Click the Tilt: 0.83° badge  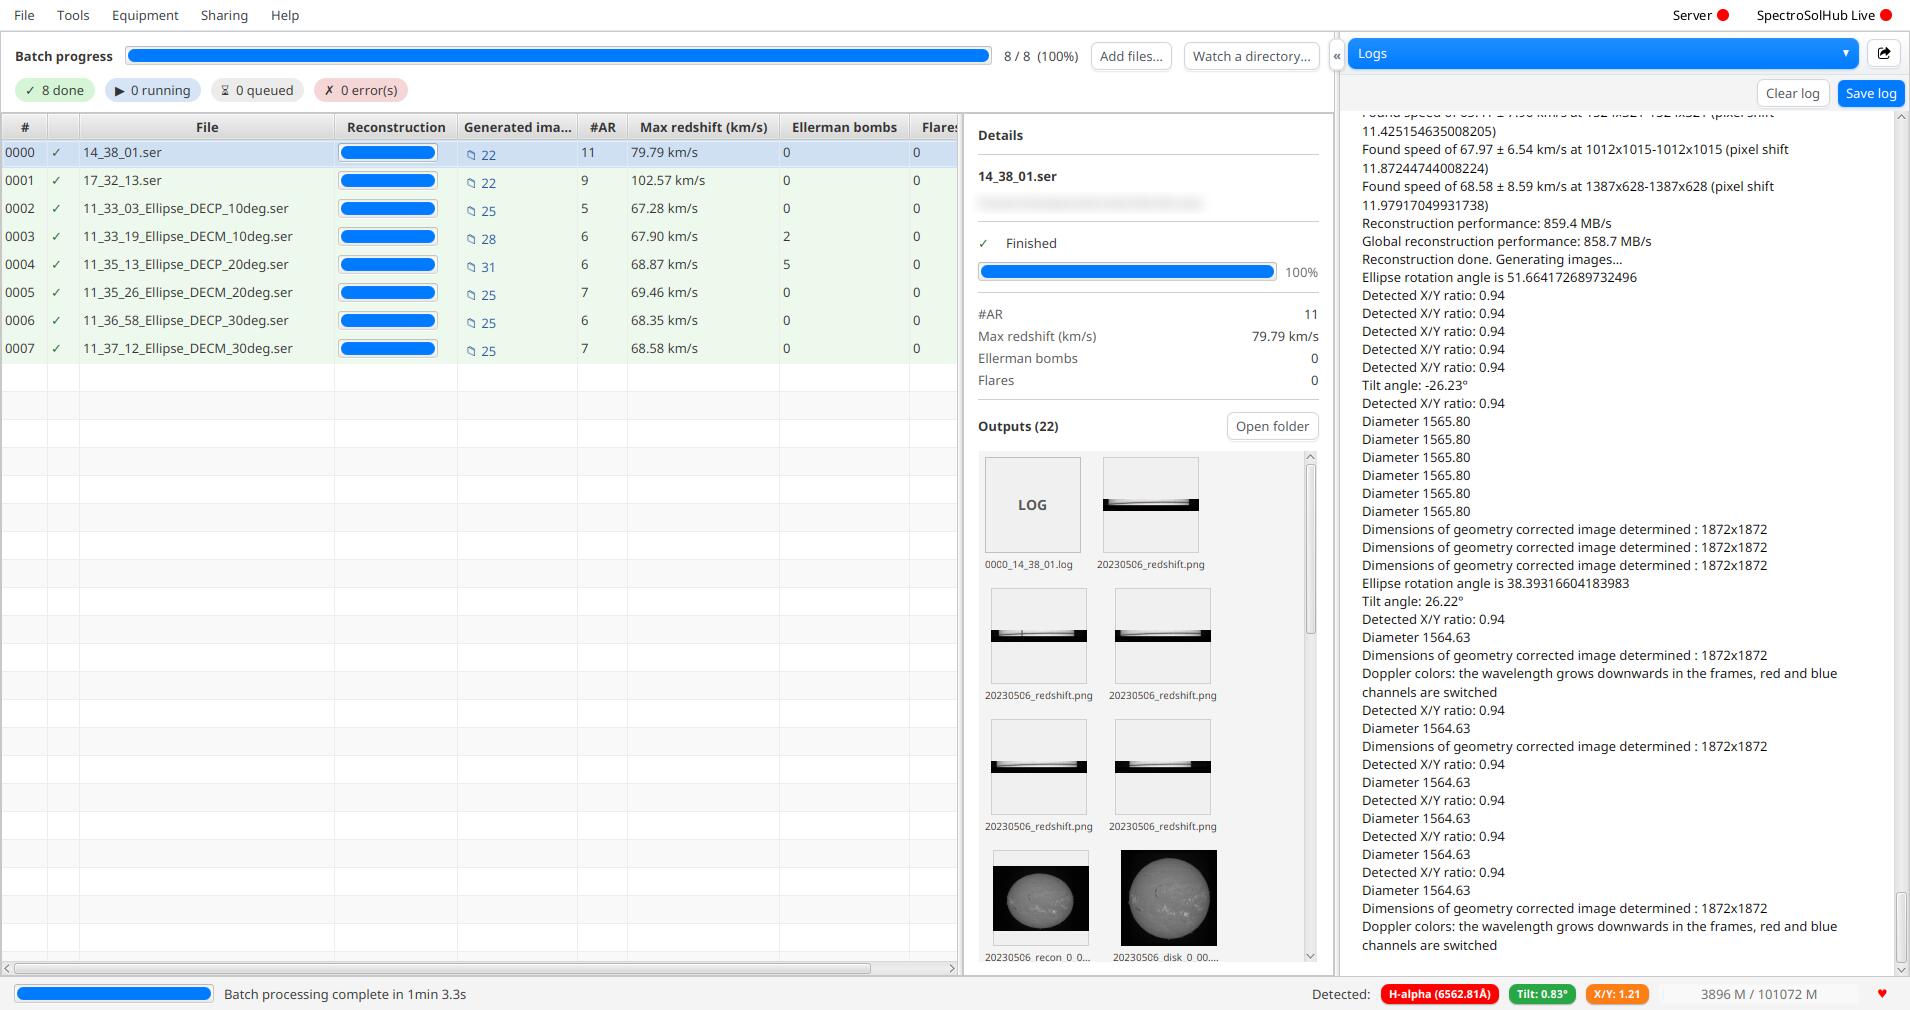tap(1542, 994)
